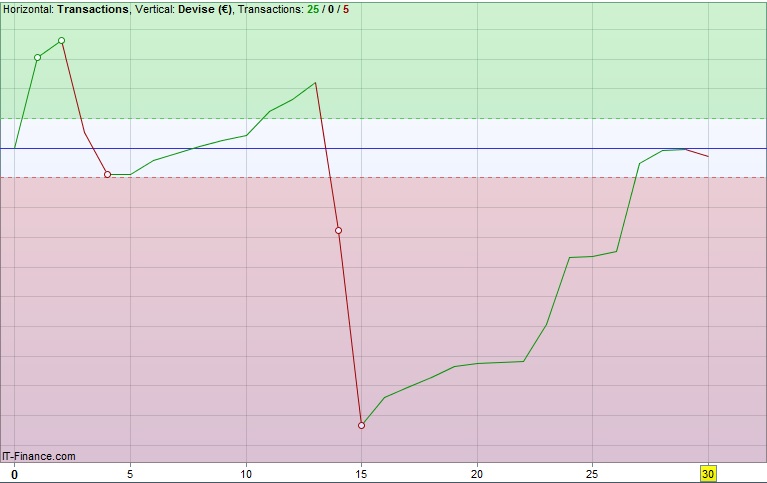Click the 20 label on horizontal axis
Image resolution: width=767 pixels, height=483 pixels.
pyautogui.click(x=476, y=474)
